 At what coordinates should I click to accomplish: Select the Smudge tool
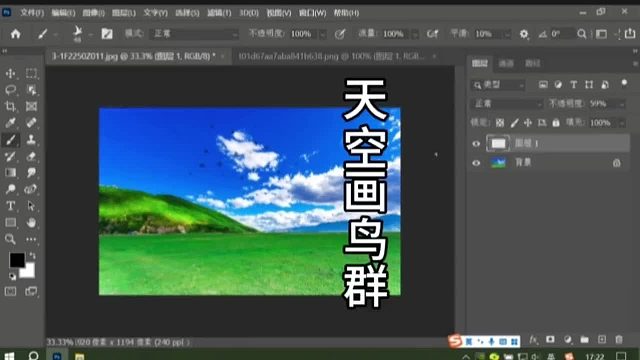(x=31, y=173)
